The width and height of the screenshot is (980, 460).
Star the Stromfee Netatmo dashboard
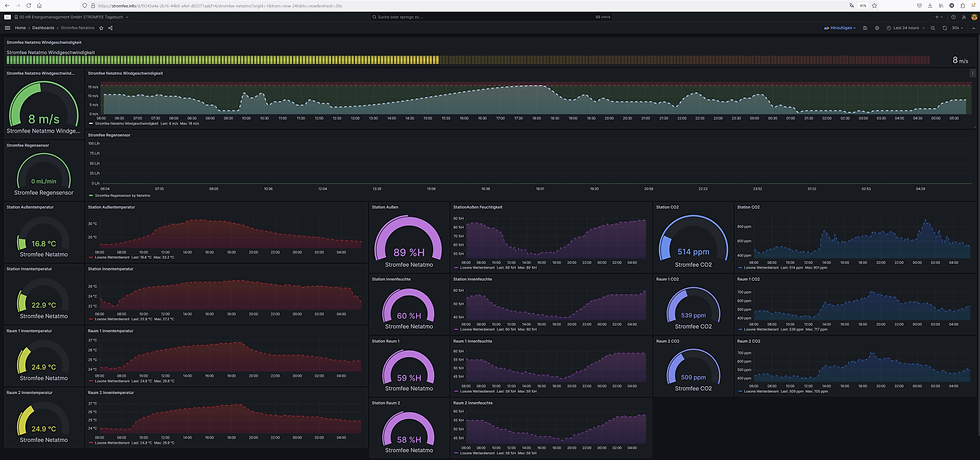(x=101, y=28)
